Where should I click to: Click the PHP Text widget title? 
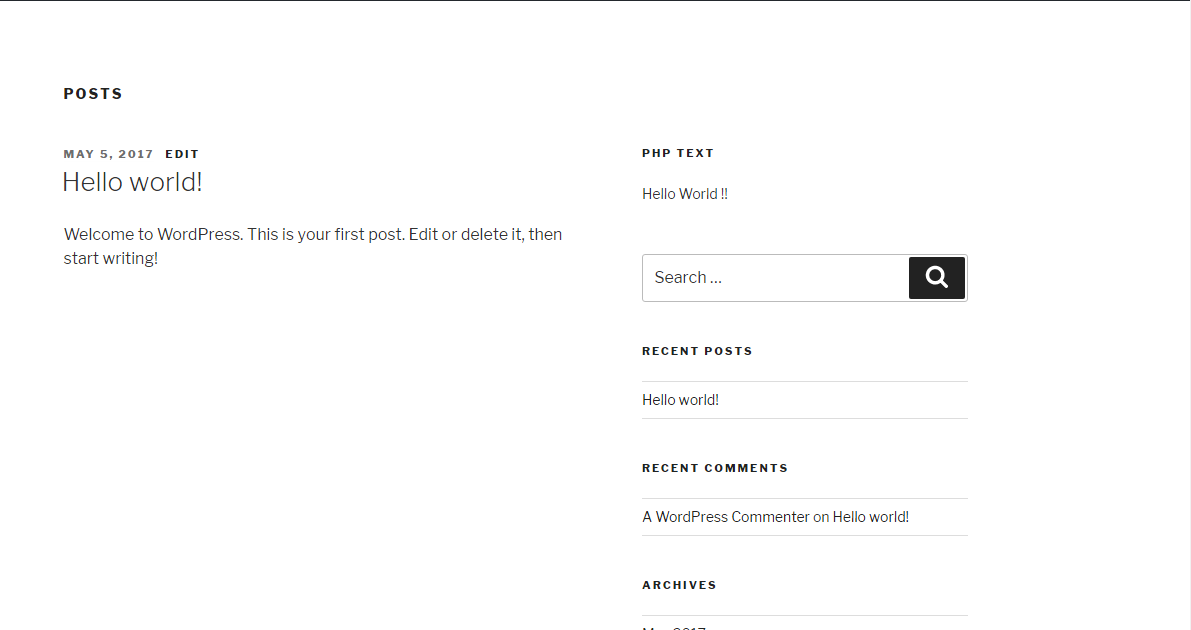pyautogui.click(x=678, y=153)
